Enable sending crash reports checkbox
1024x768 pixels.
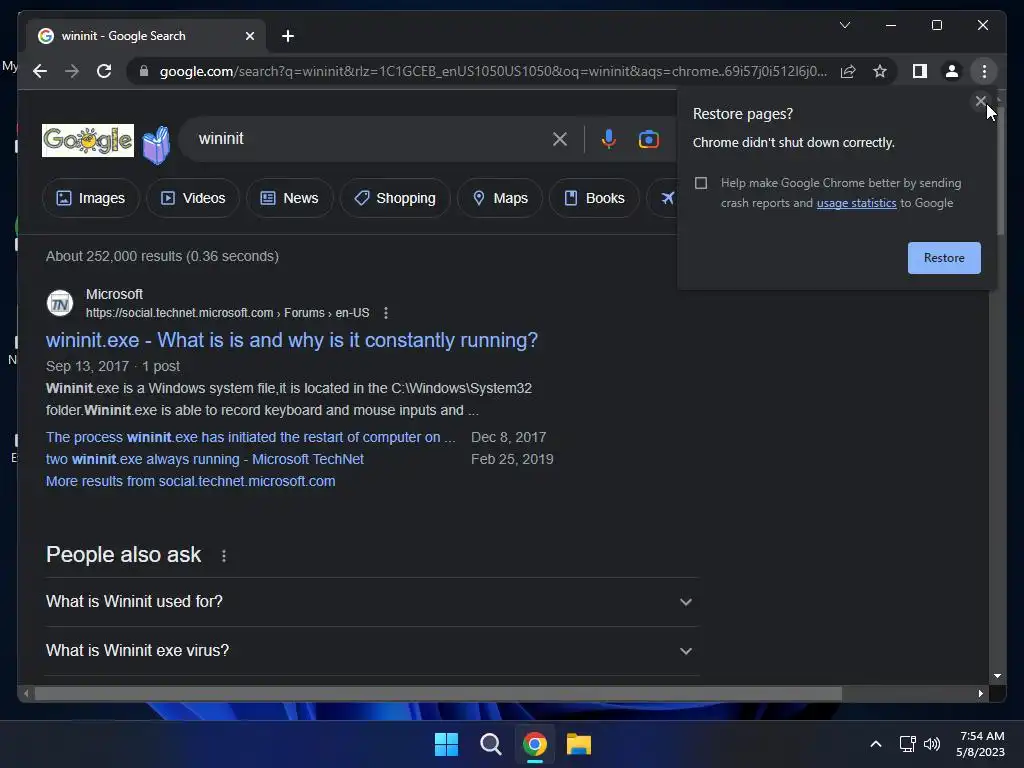pos(701,183)
